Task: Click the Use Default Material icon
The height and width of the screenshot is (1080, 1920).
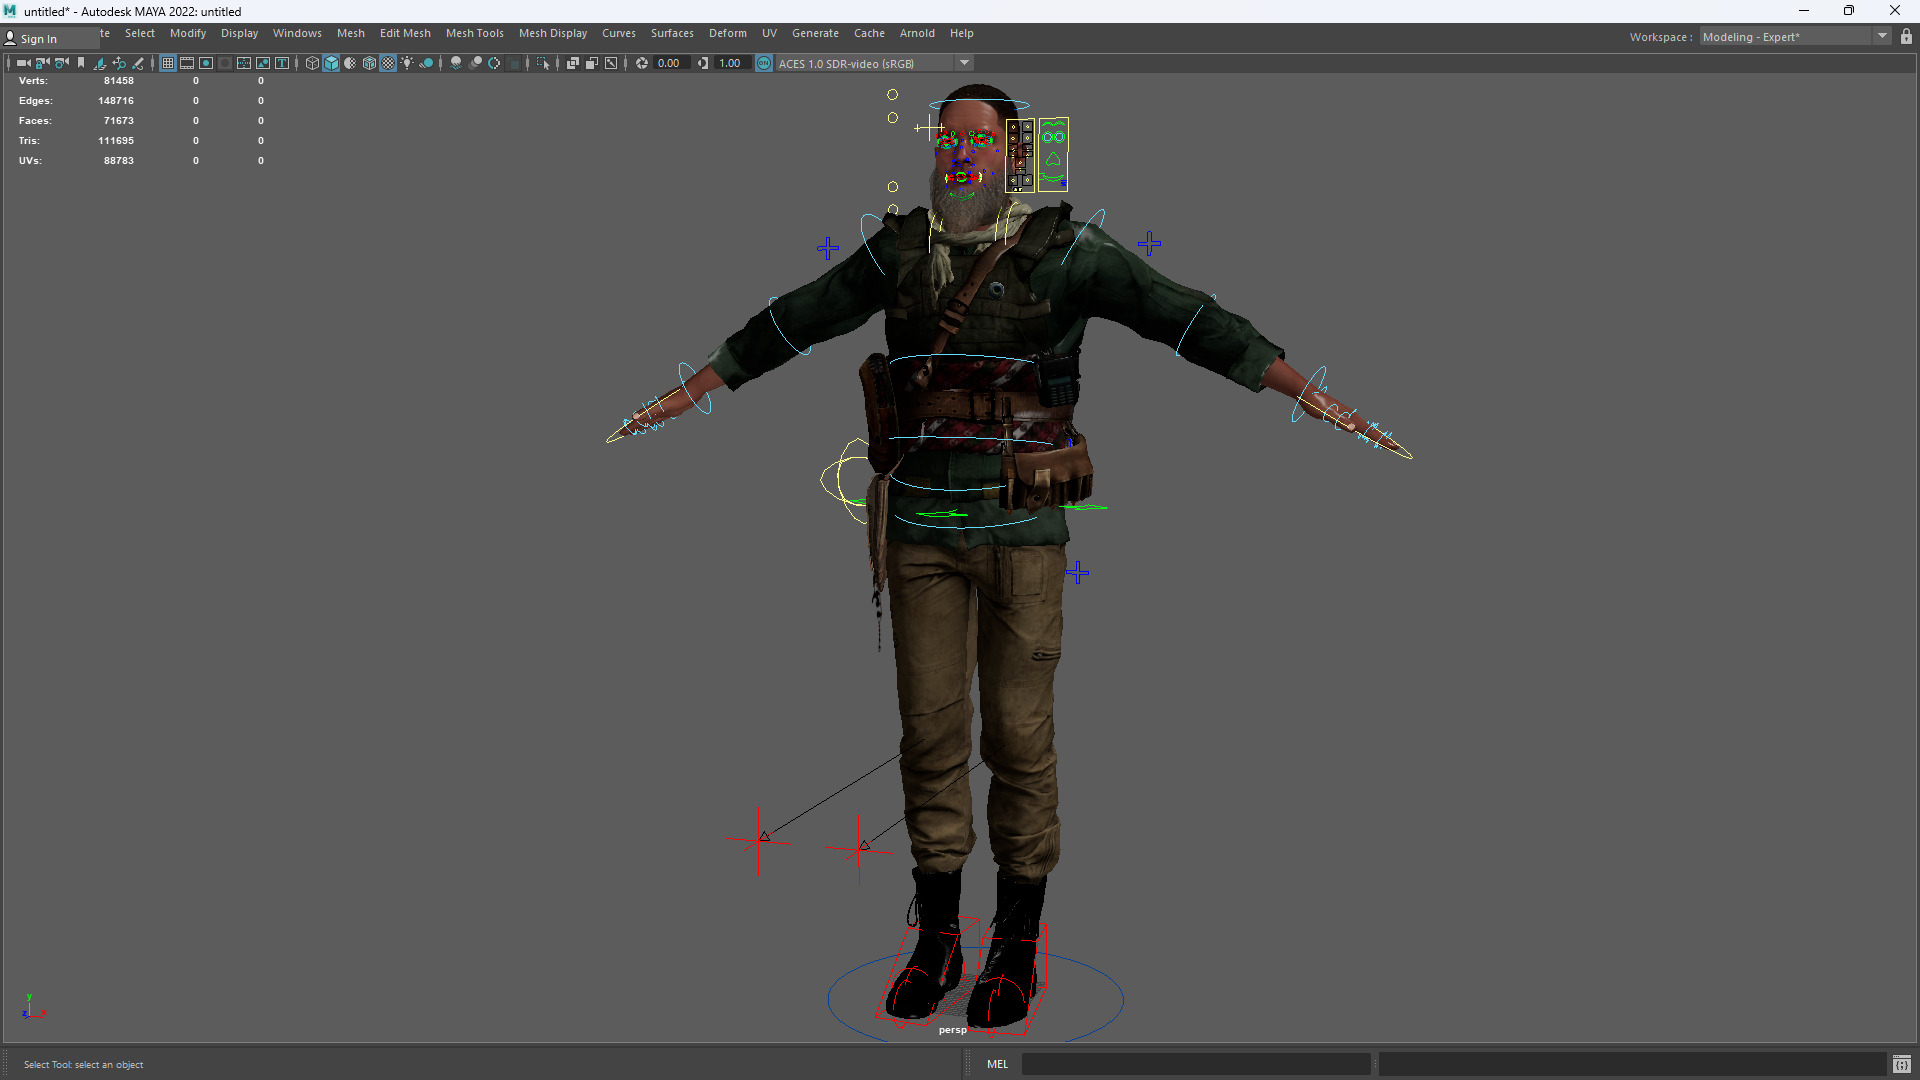Action: 350,63
